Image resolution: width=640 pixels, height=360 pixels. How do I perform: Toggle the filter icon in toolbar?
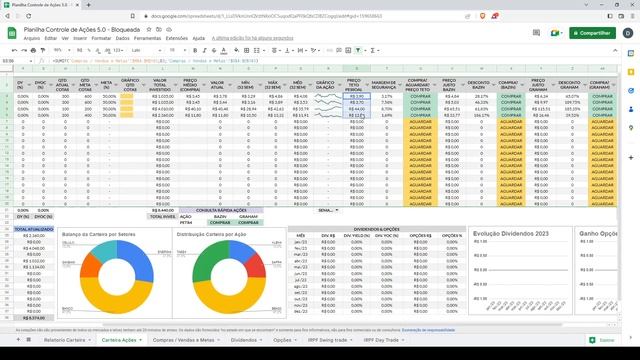coord(358,50)
